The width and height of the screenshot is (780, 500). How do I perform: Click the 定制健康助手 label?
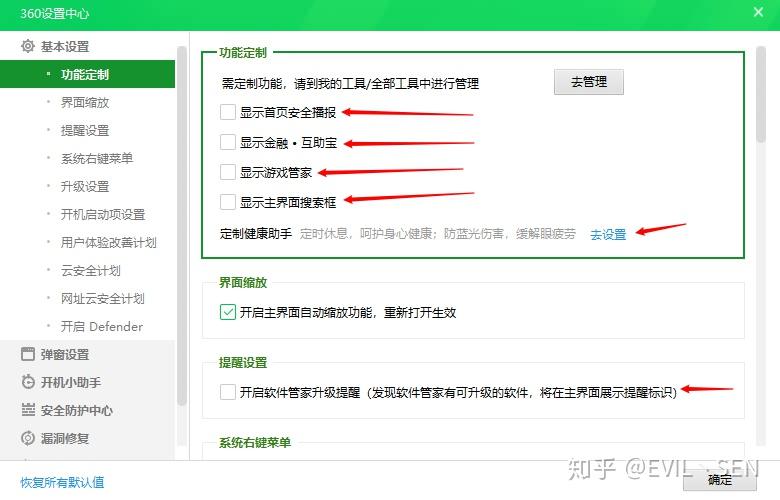(256, 233)
